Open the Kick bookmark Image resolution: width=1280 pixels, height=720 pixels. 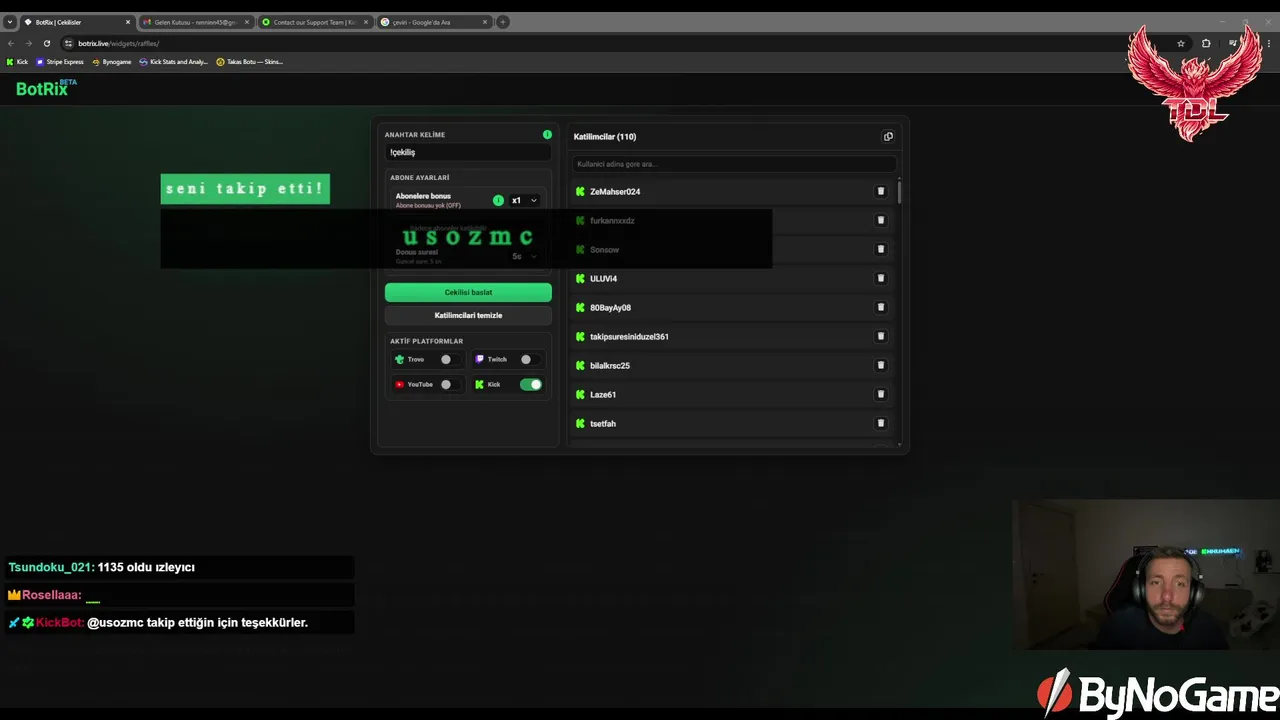(x=18, y=62)
